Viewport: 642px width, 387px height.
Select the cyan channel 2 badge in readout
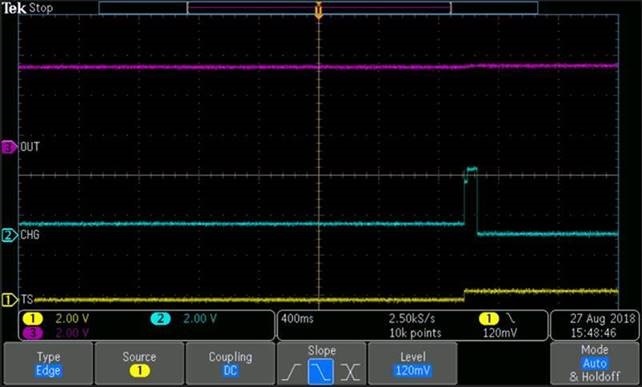click(160, 319)
